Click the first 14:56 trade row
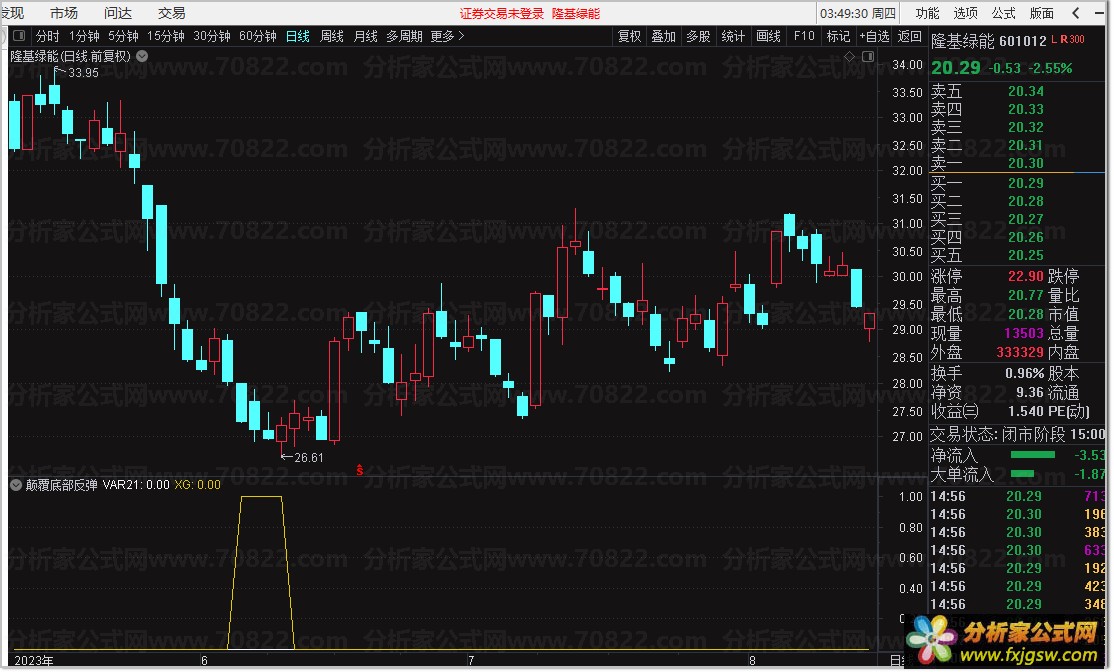The height and width of the screenshot is (672, 1114). 1017,496
